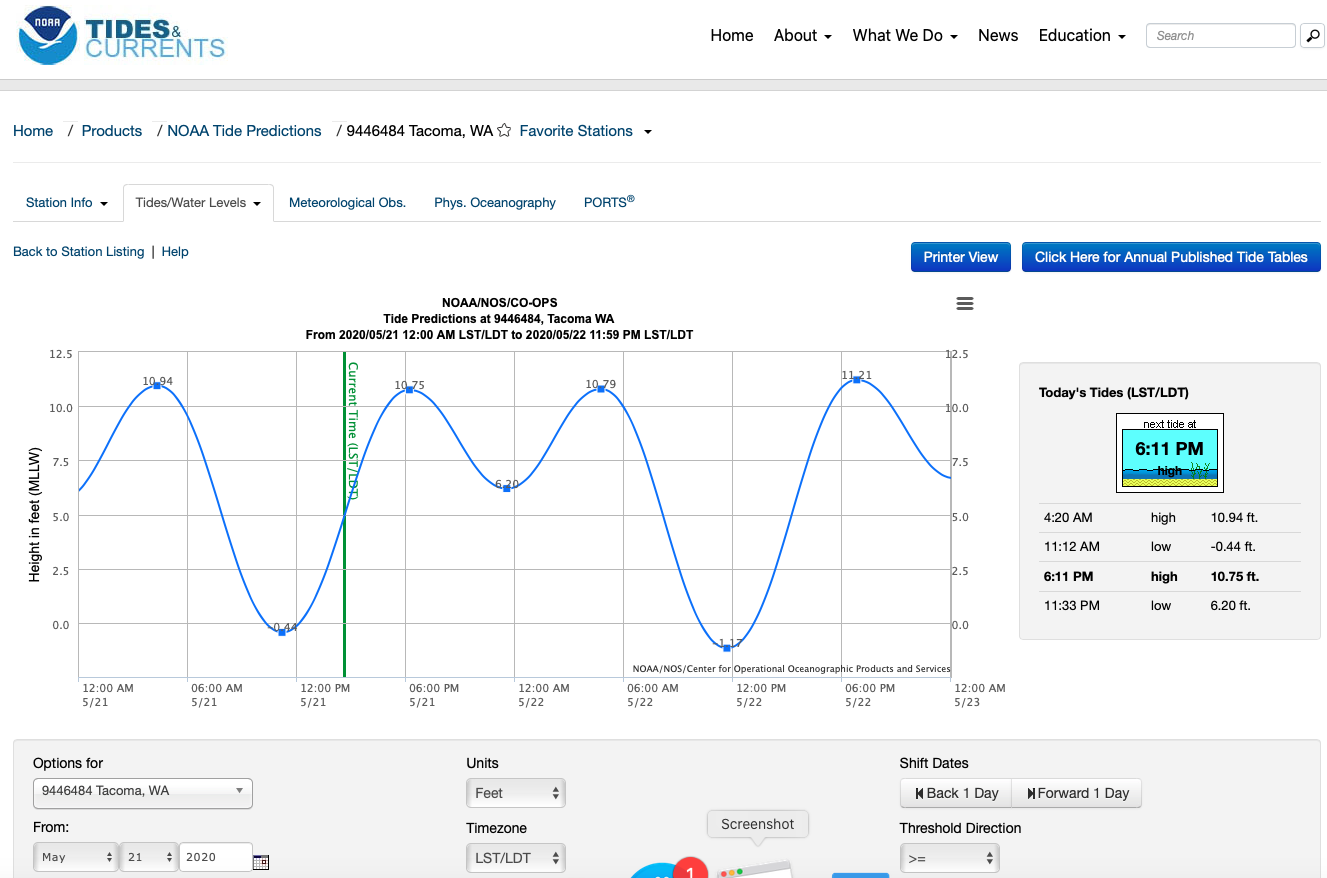Viewport: 1327px width, 878px height.
Task: Open the station selector 9446484 Tacoma, WA
Action: [143, 792]
